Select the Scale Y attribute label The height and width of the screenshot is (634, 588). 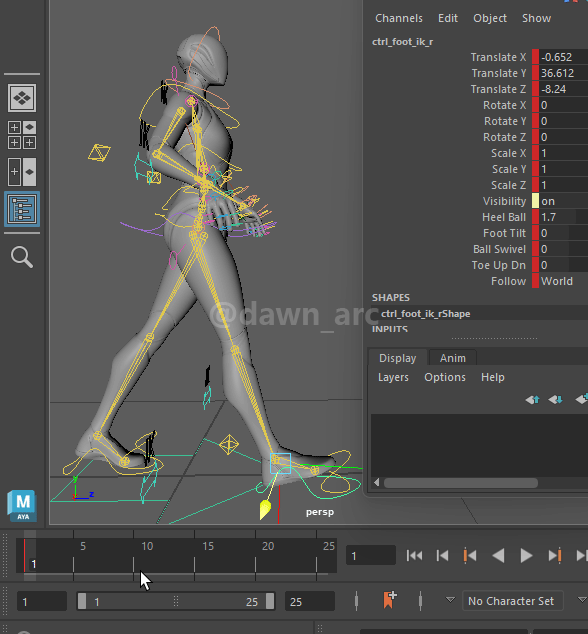click(x=509, y=169)
